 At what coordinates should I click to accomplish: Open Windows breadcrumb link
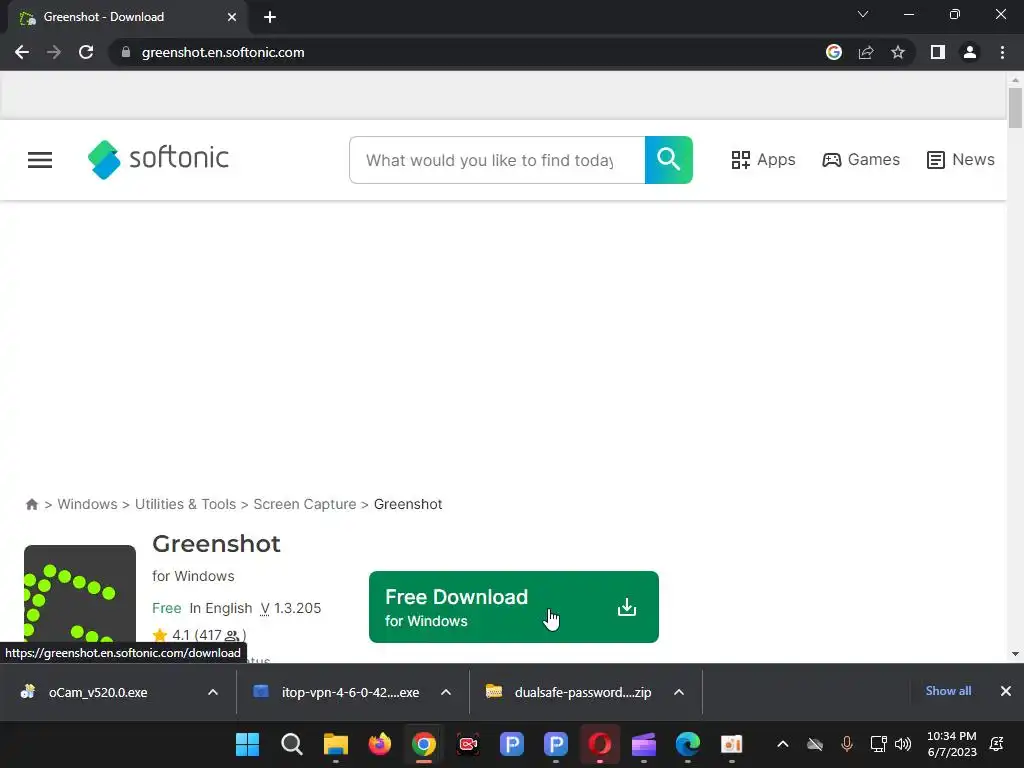pos(88,504)
